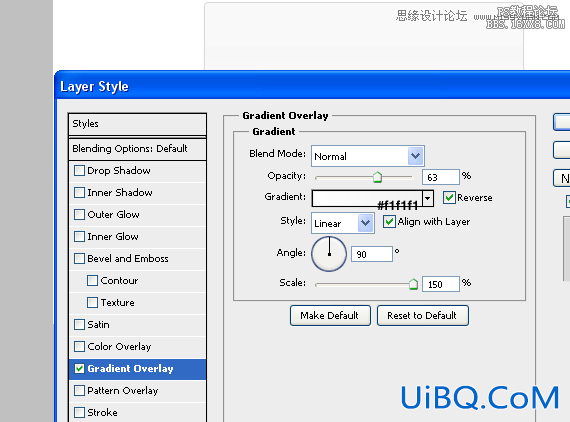Check the Inner Glow checkbox
This screenshot has width=570, height=422.
pyautogui.click(x=79, y=237)
